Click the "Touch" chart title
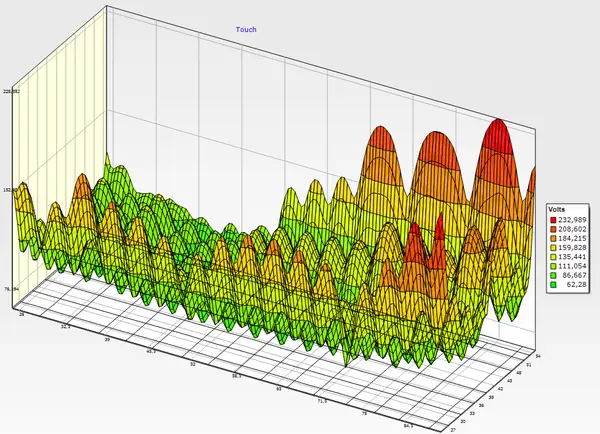Viewport: 600px width, 434px height. [246, 29]
